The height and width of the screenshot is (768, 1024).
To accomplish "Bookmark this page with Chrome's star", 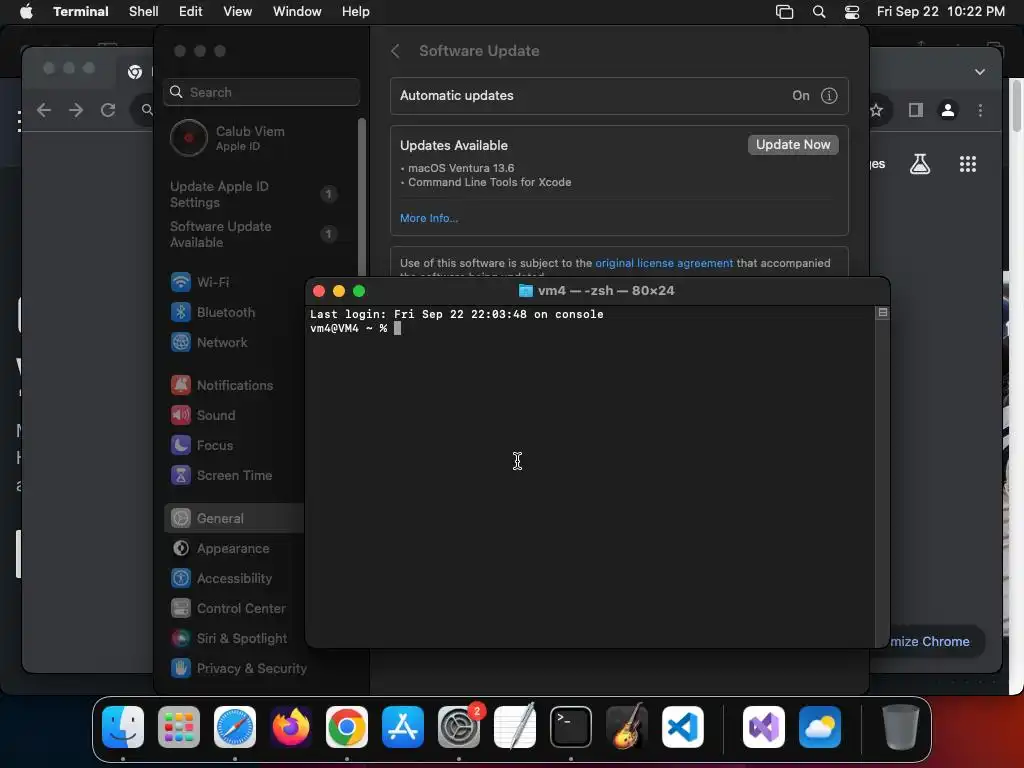I will point(876,110).
